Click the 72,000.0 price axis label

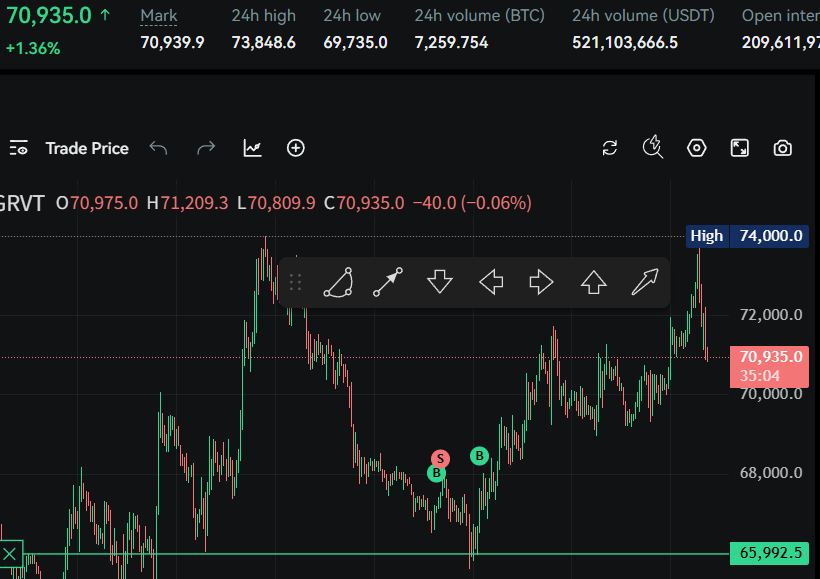tap(771, 315)
